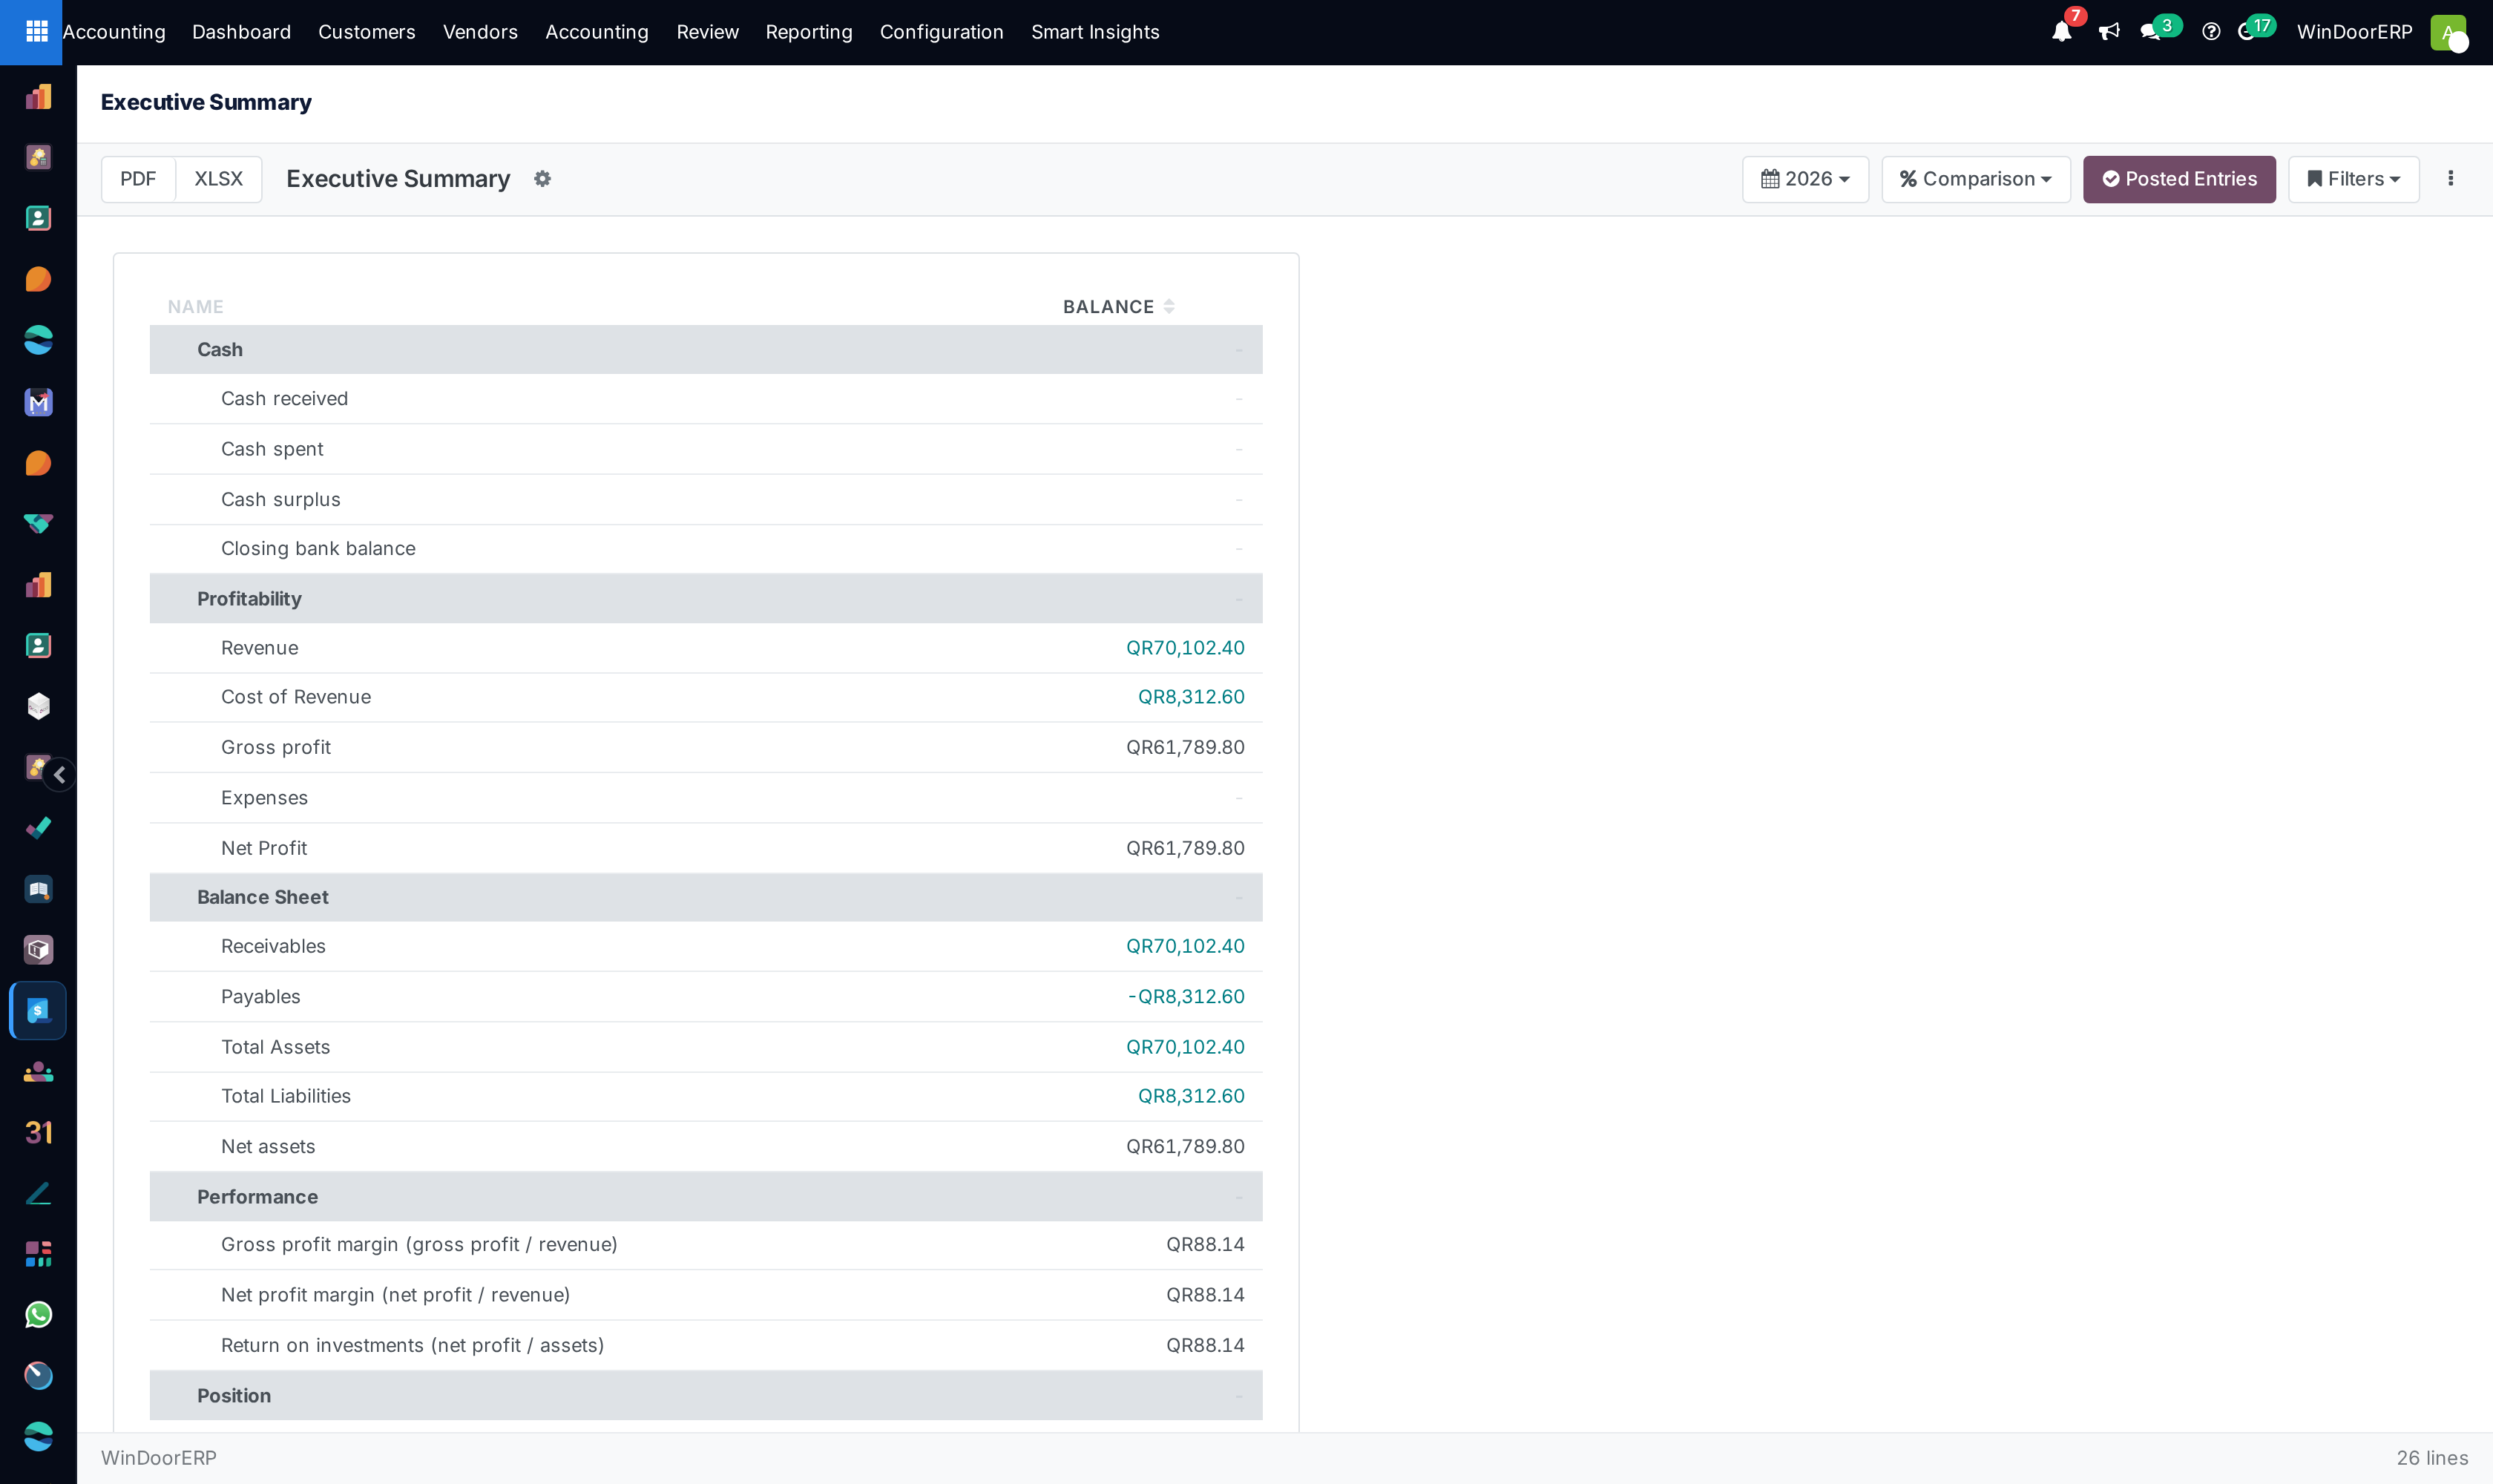The height and width of the screenshot is (1484, 2493).
Task: Click the Net Profit value QR61,789.80
Action: pyautogui.click(x=1185, y=848)
